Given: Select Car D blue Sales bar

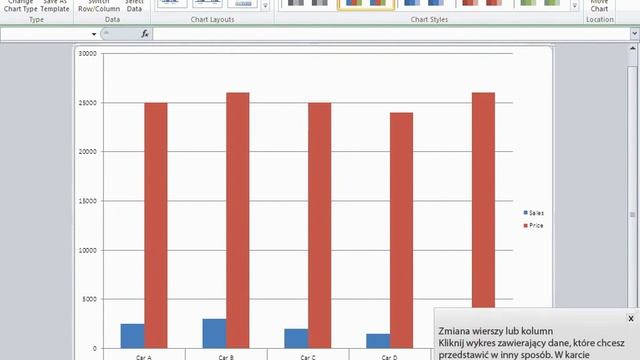Looking at the screenshot, I should [378, 341].
